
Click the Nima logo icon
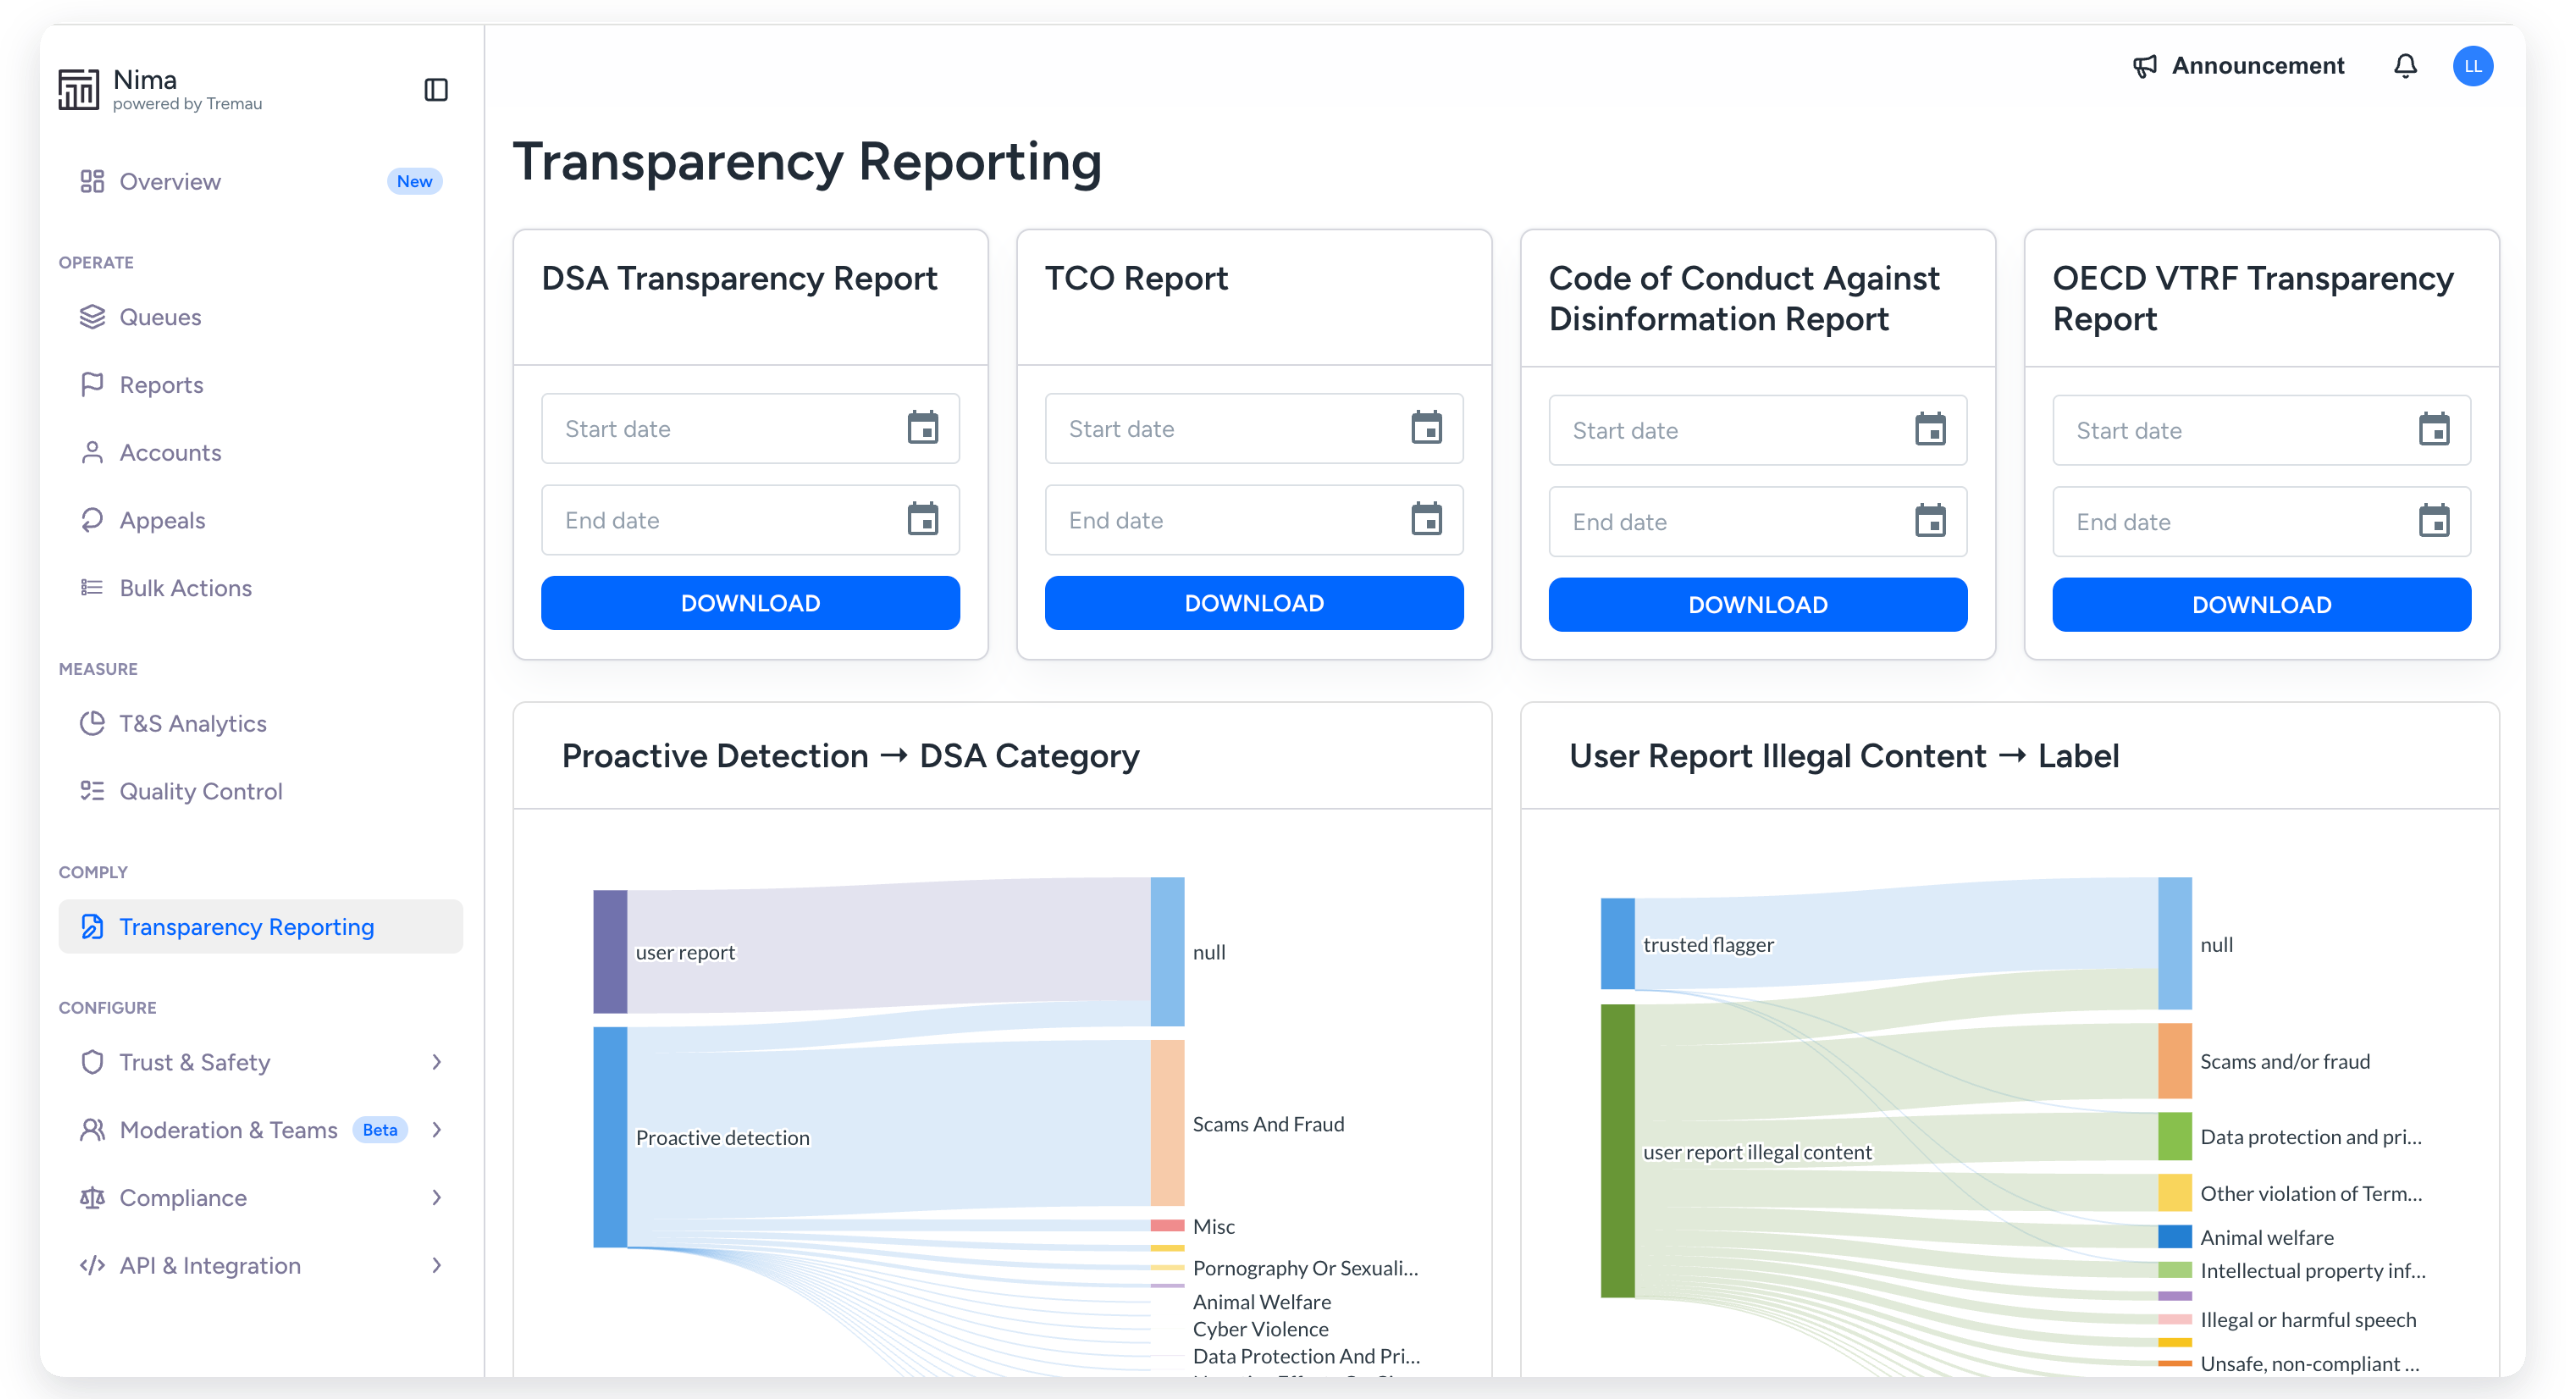79,89
